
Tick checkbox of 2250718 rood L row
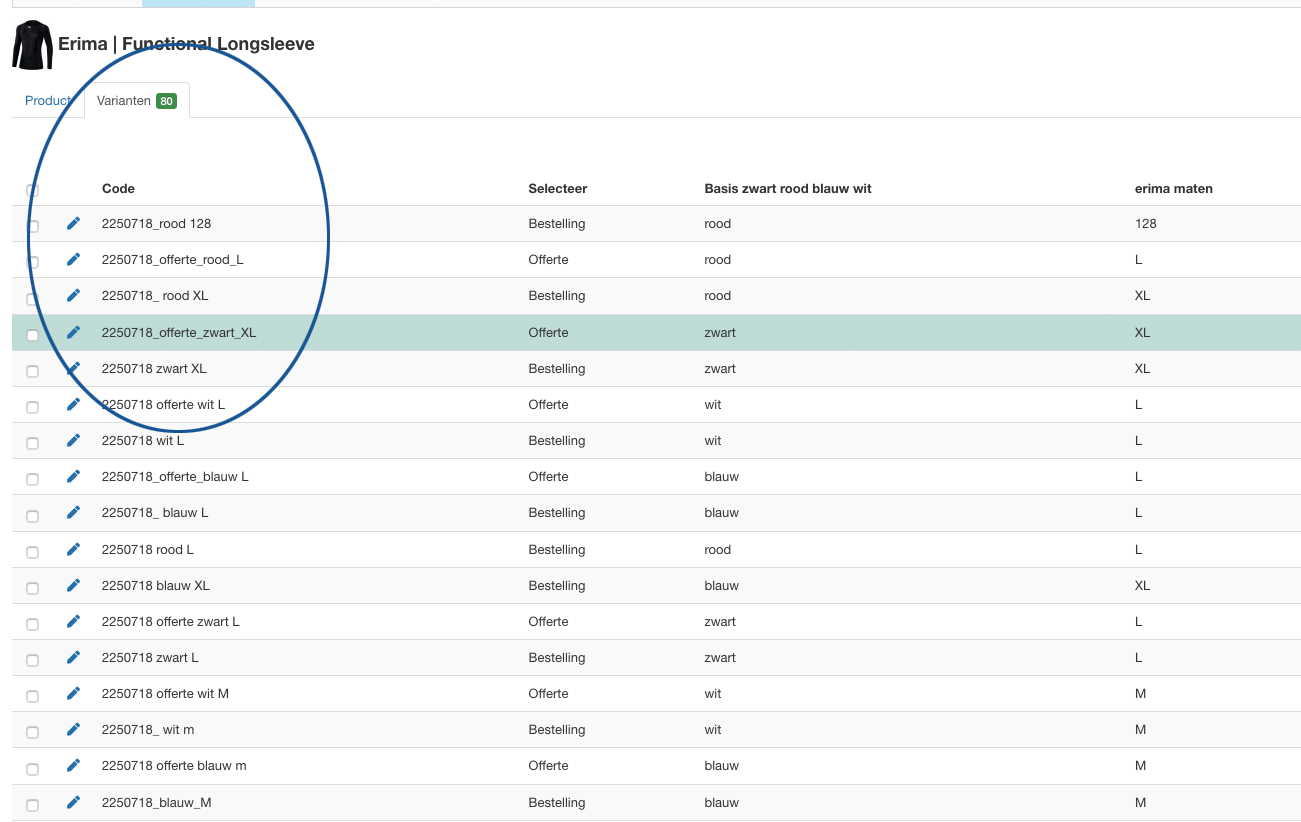(32, 552)
